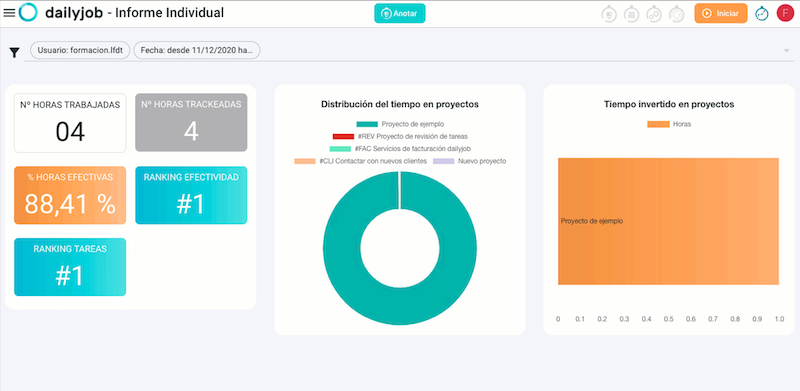
Task: Toggle the #FAC Servicios de facturación legend swatch
Action: [340, 149]
